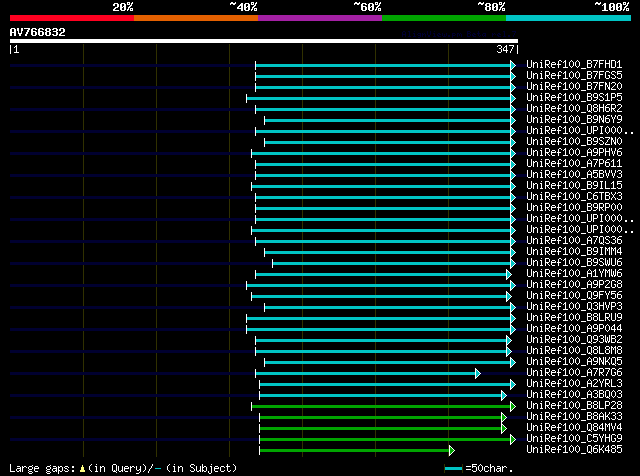Click the query start position label 1
Viewport: 640px width, 476px height.
pyautogui.click(x=16, y=49)
